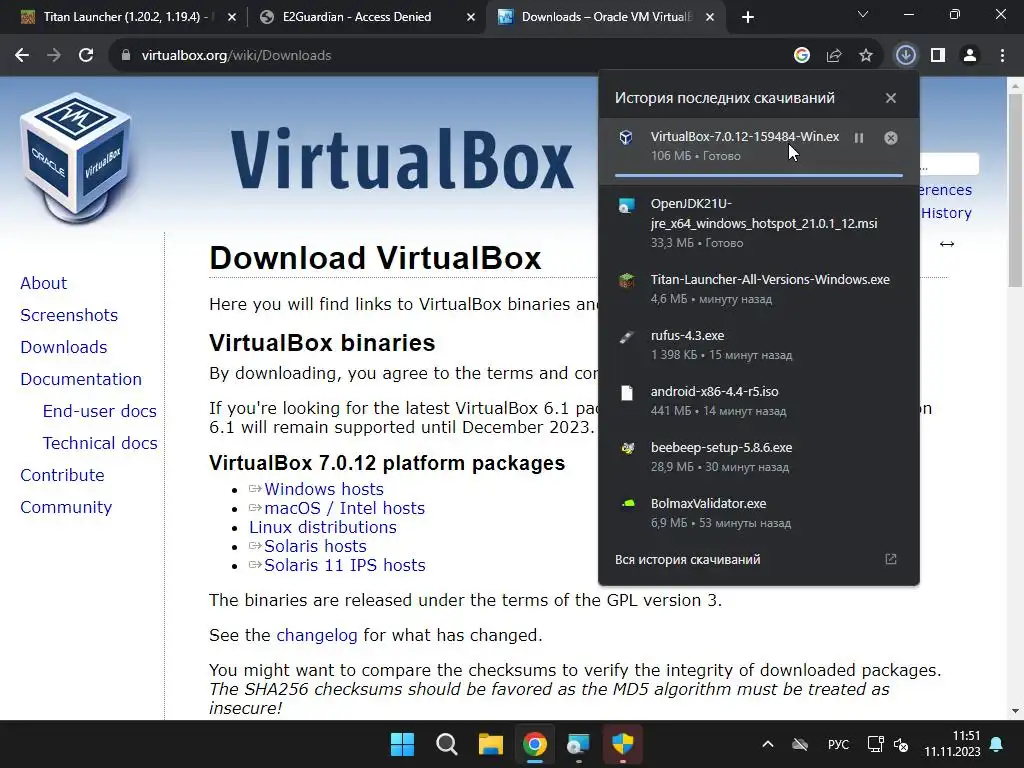Viewport: 1024px width, 768px height.
Task: Open BolmaxValidator.exe download entry
Action: coord(759,513)
